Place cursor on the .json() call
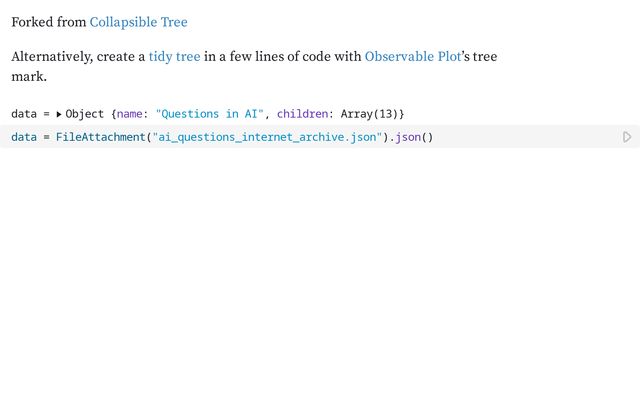This screenshot has width=640, height=400. pos(410,137)
